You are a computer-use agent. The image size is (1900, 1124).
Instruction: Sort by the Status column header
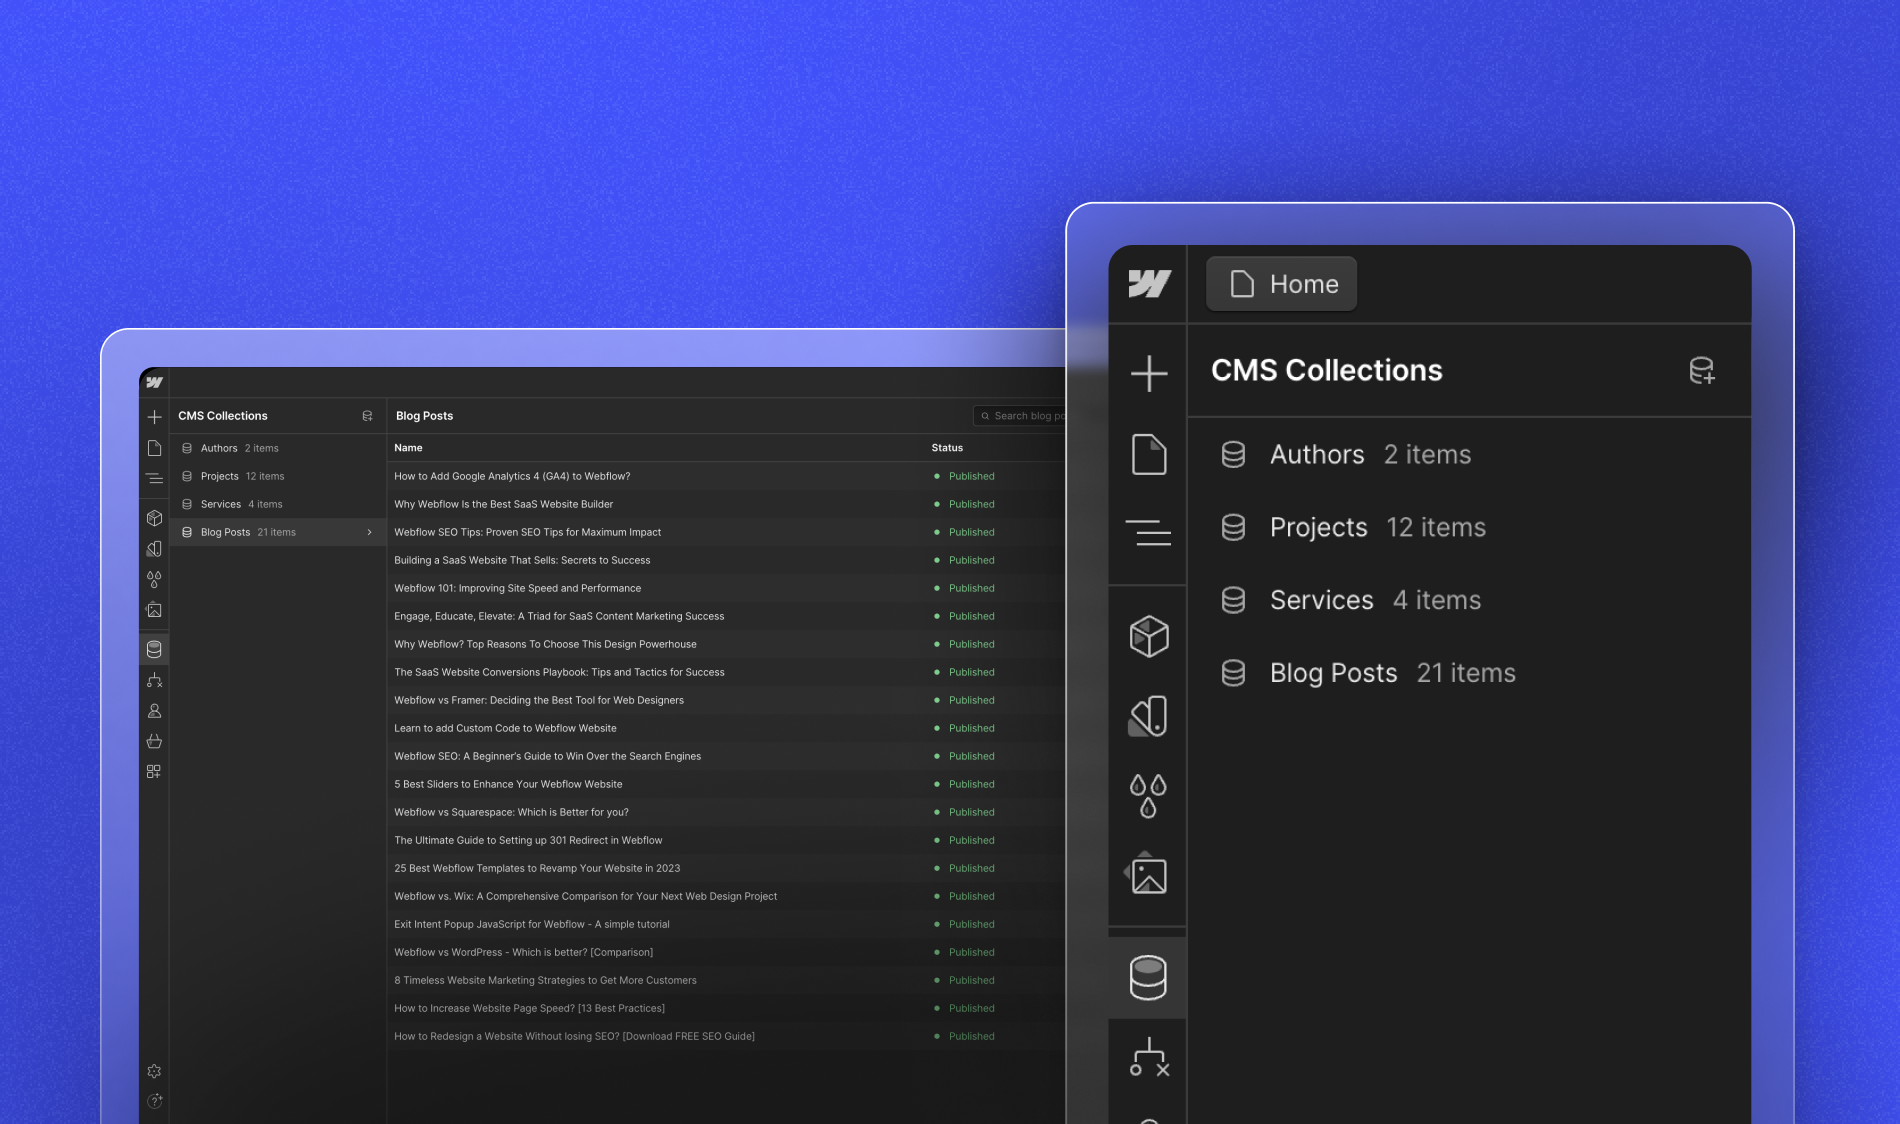click(947, 448)
